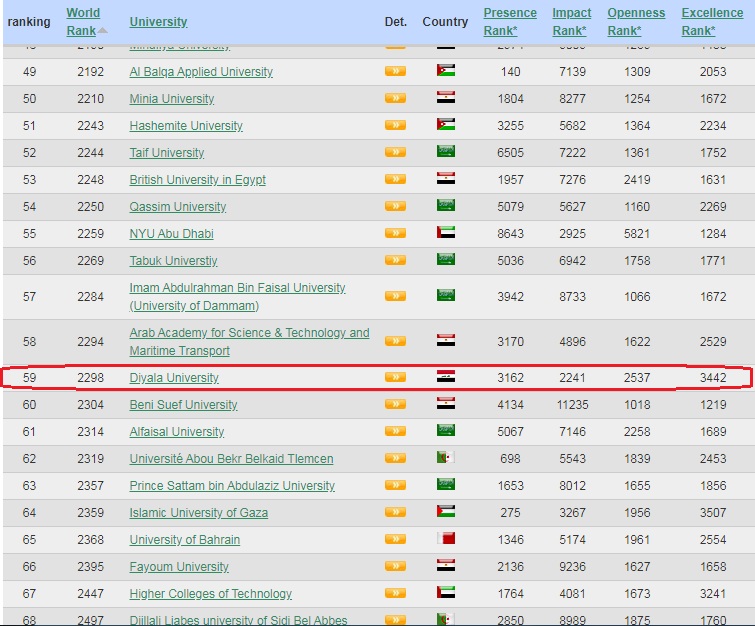The image size is (755, 626).
Task: Toggle the sort arrow beside World Rank
Action: click(102, 31)
